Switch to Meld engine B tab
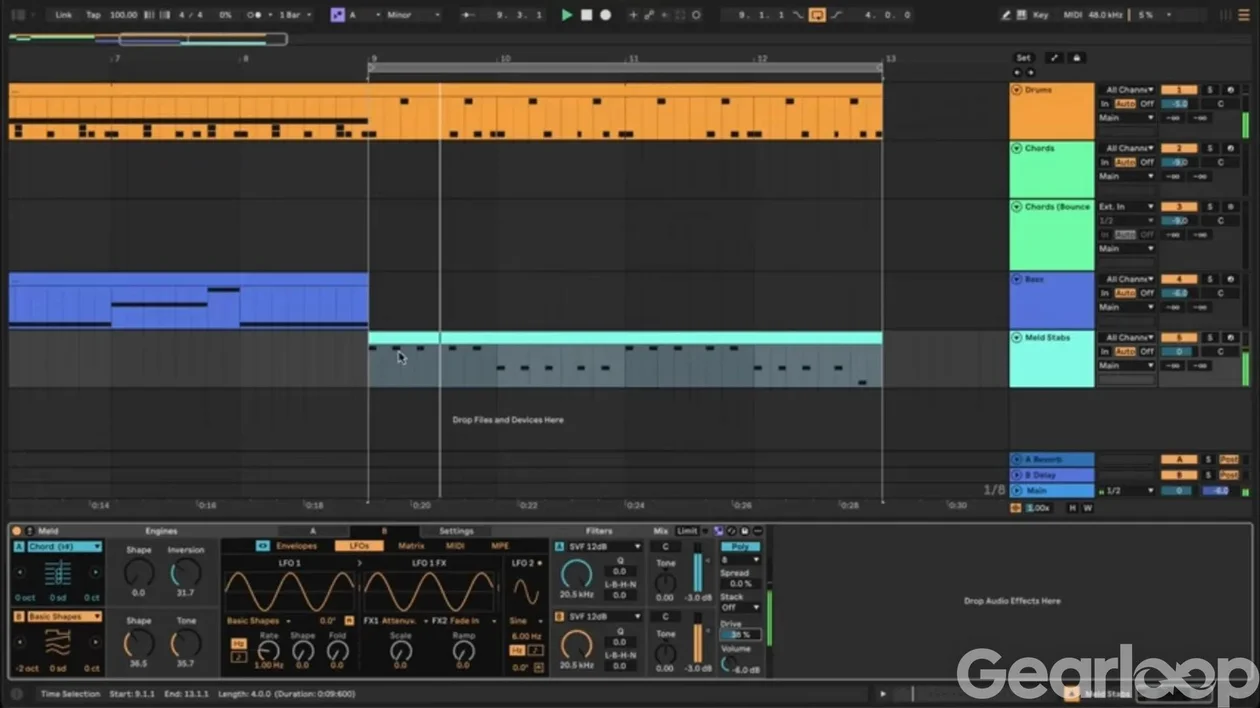1260x708 pixels. (x=384, y=531)
